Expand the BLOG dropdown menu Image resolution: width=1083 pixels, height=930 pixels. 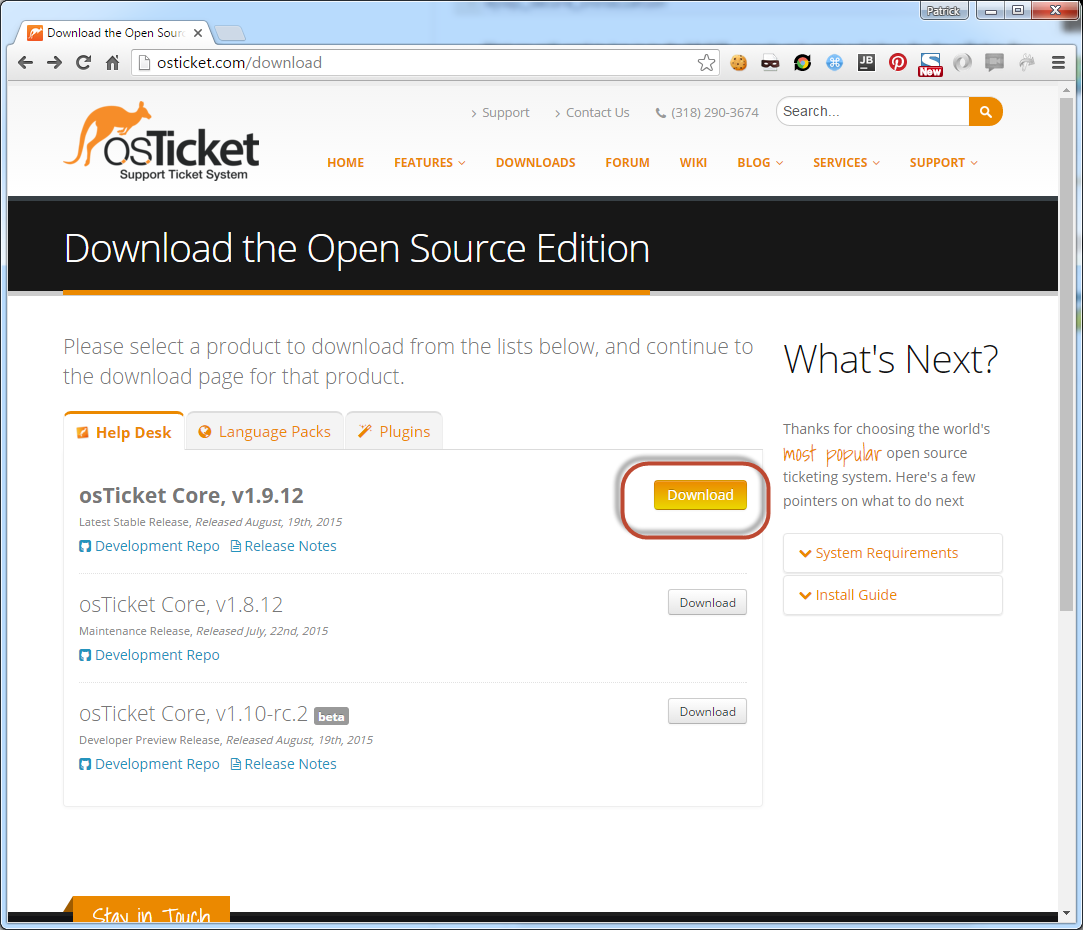[760, 162]
